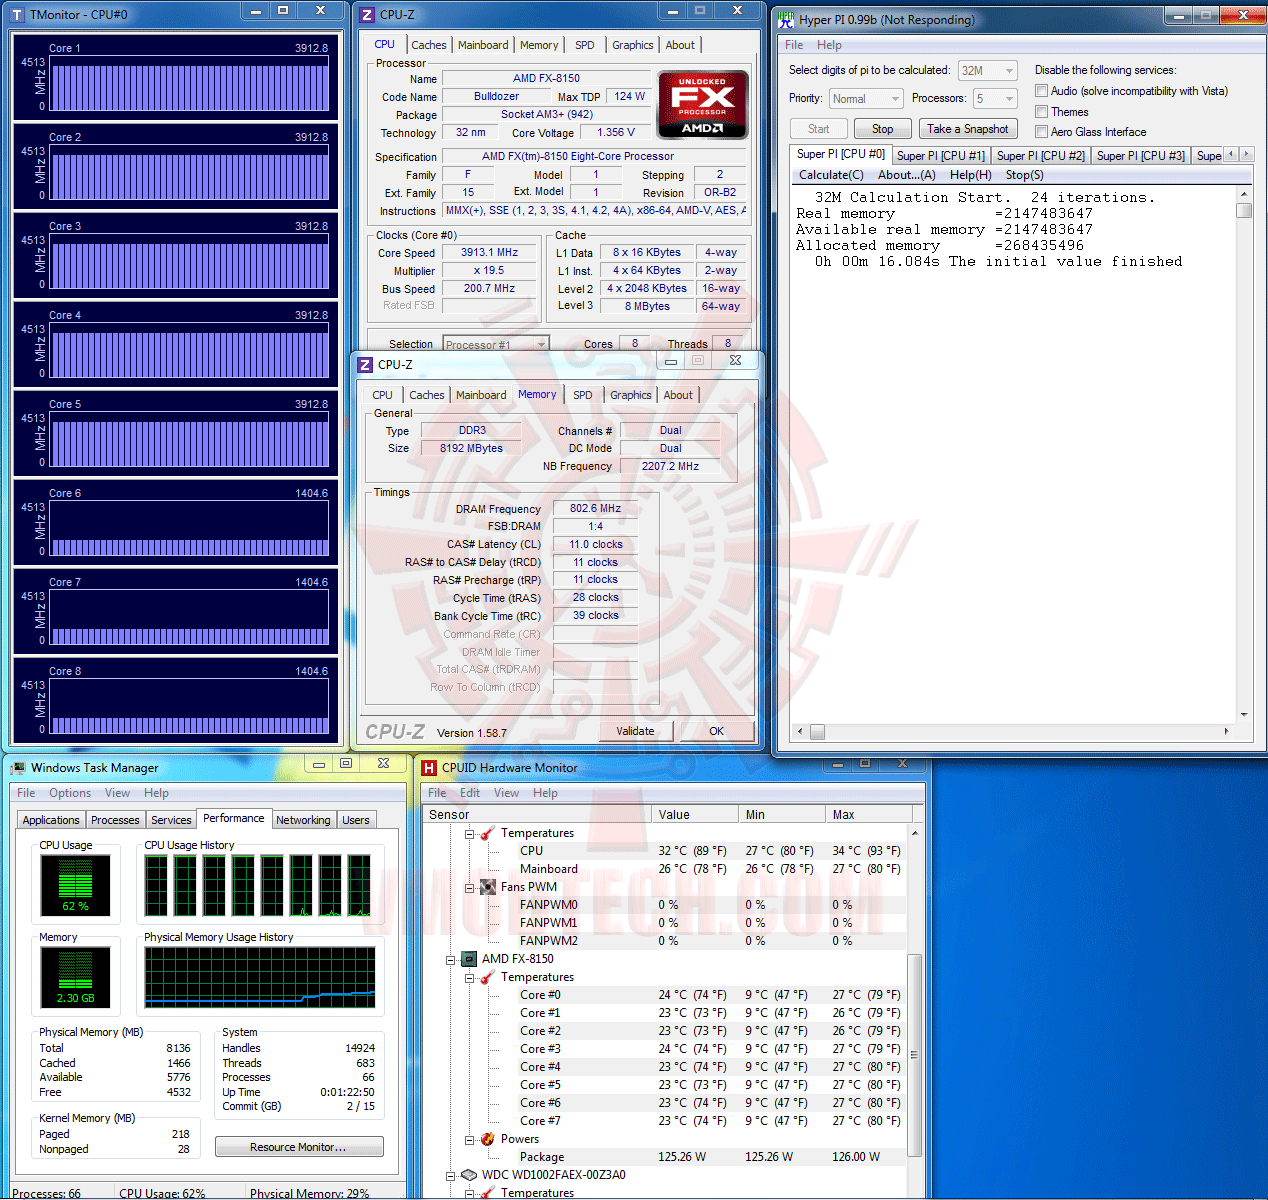Click the CPUID Hardware Monitor title icon
Screen dimensions: 1268x1200
coord(429,768)
